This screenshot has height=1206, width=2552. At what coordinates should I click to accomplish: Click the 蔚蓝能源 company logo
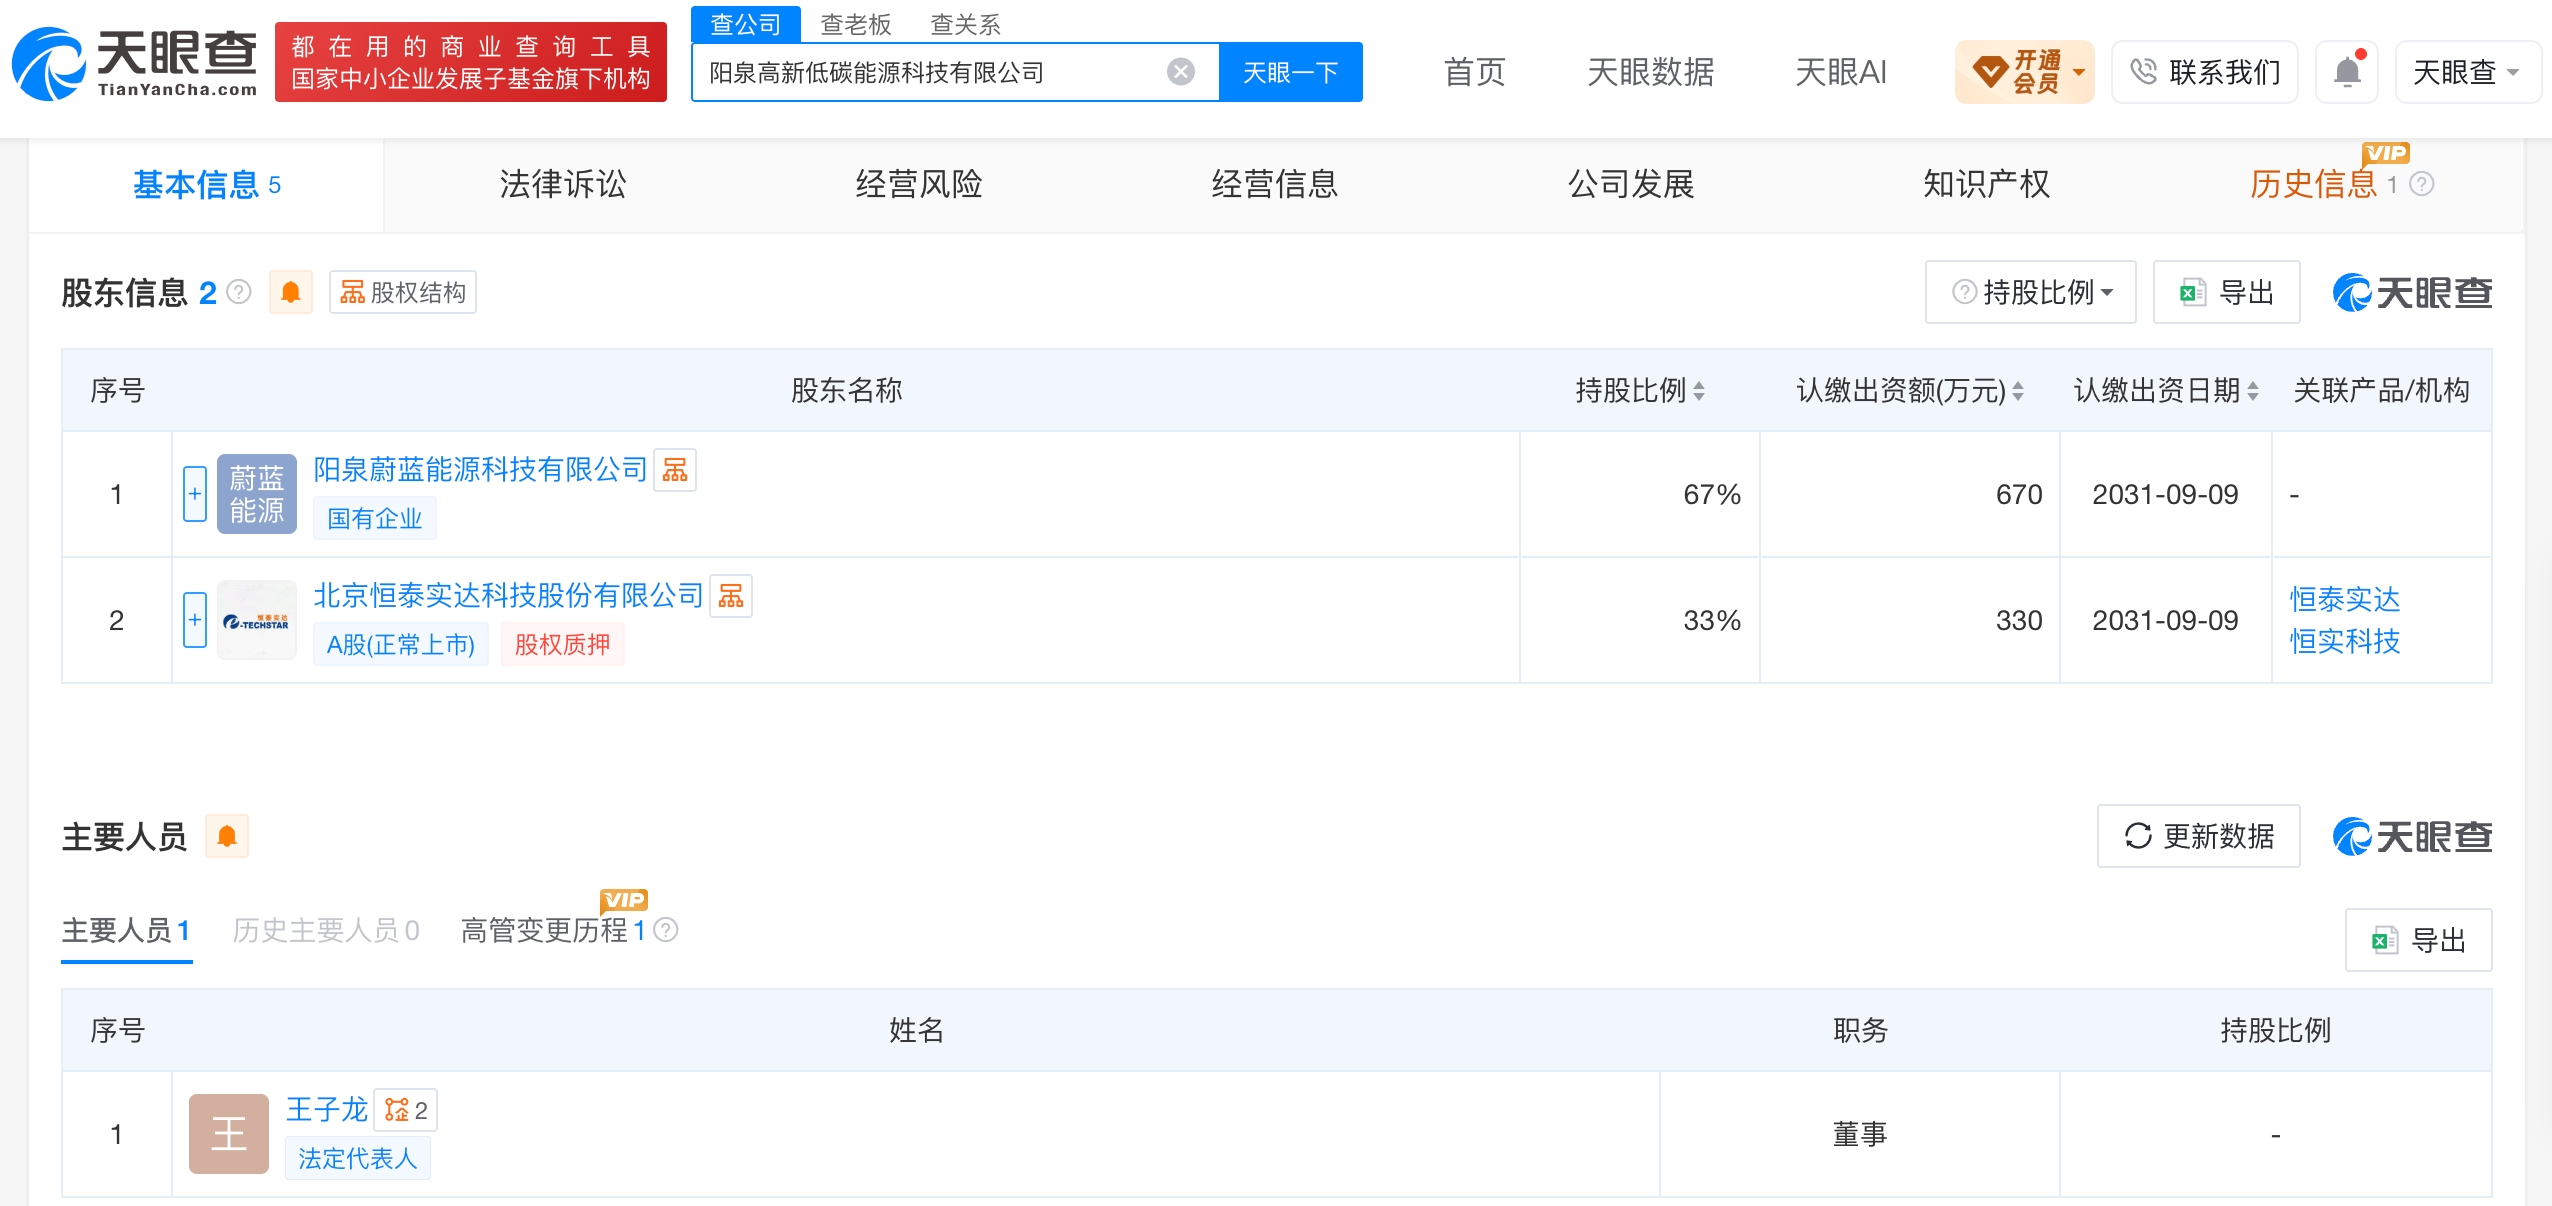pos(257,494)
